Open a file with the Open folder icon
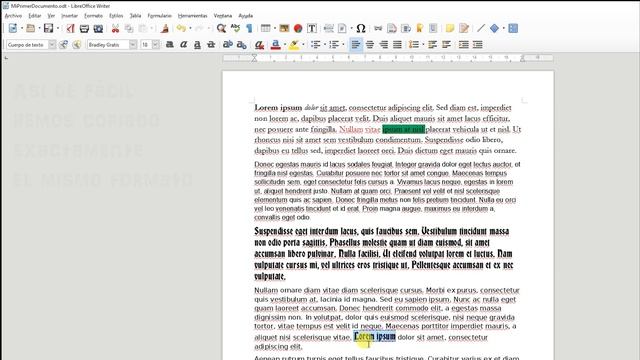 point(31,28)
